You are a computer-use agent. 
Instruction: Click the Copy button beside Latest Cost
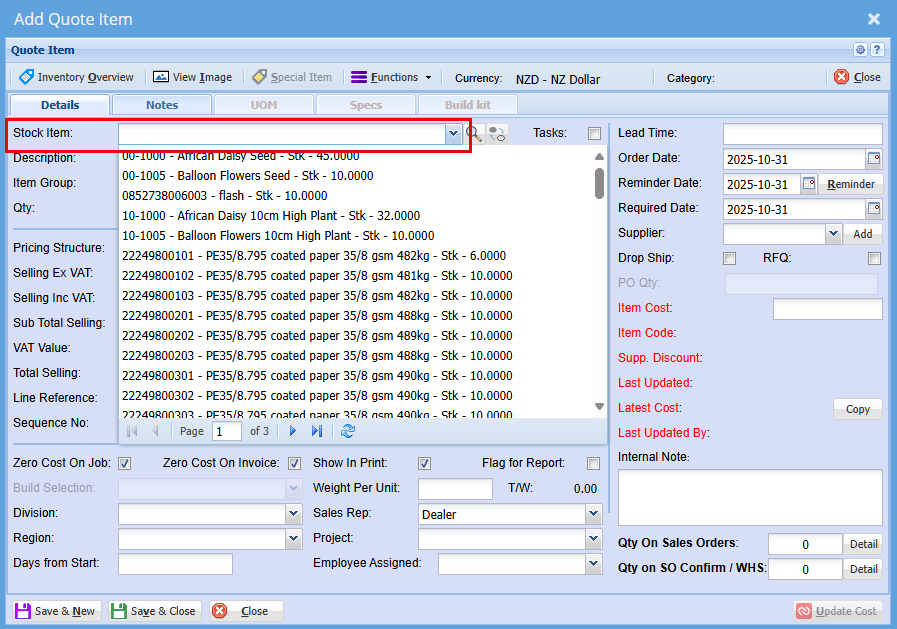857,409
